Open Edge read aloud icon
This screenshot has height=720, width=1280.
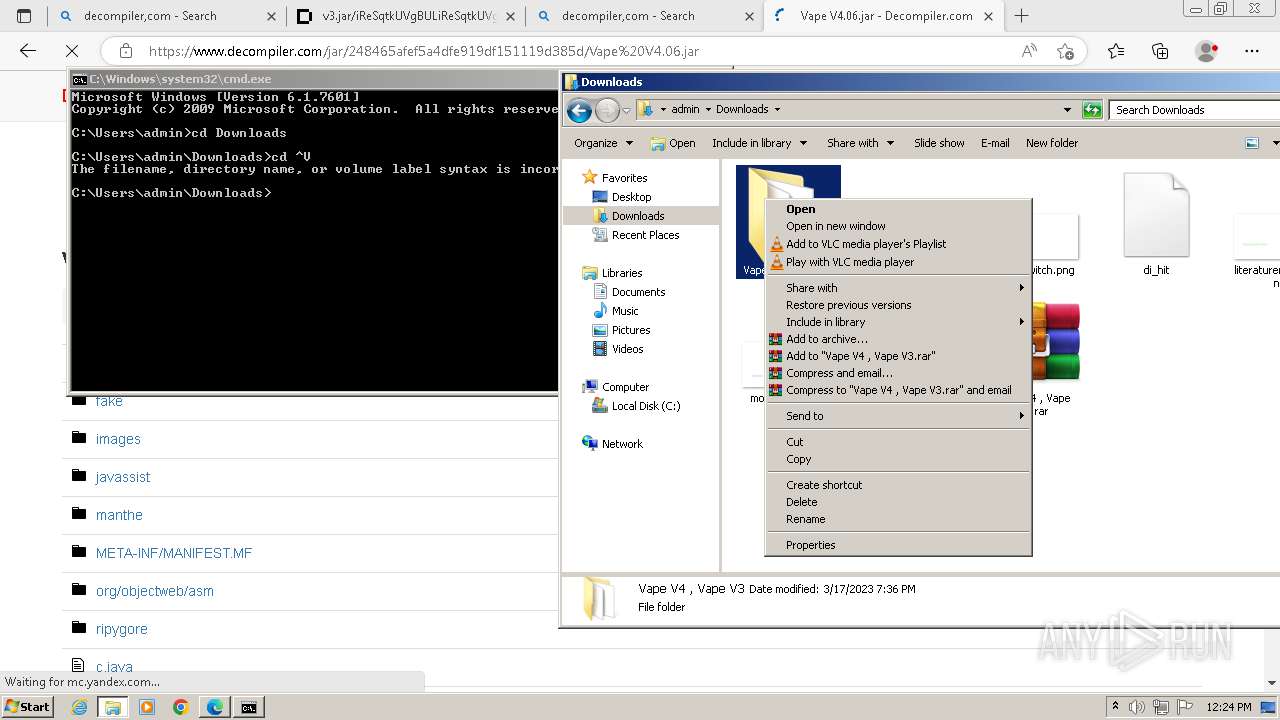coord(1029,51)
